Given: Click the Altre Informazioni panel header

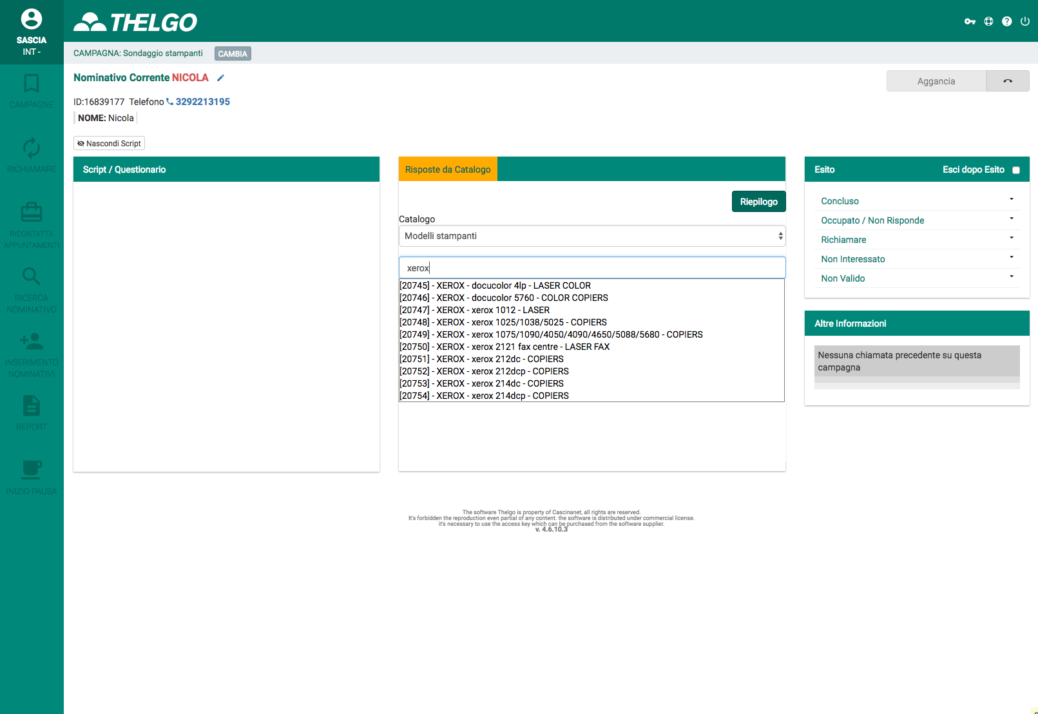Looking at the screenshot, I should [x=917, y=324].
